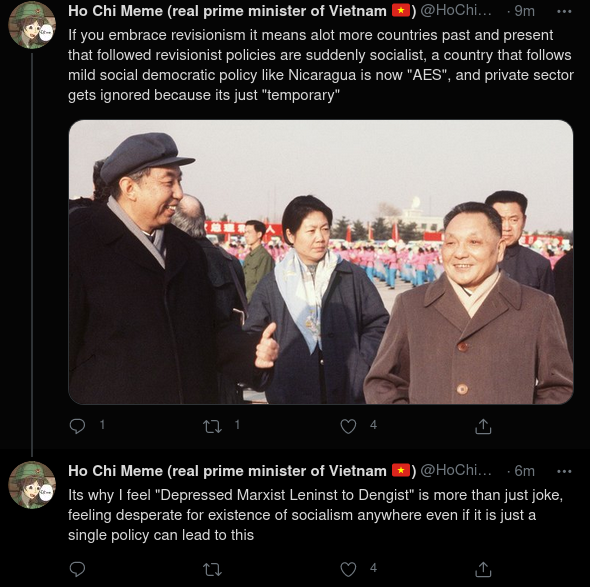This screenshot has width=590, height=587.
Task: Open the attached photo of people
Action: 321,262
